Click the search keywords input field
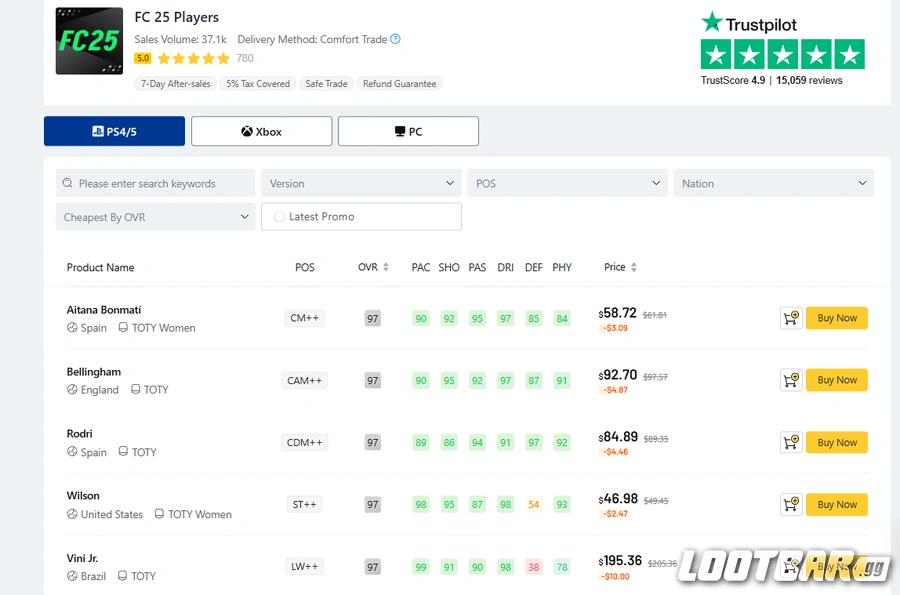Viewport: 900px width, 595px height. 156,183
